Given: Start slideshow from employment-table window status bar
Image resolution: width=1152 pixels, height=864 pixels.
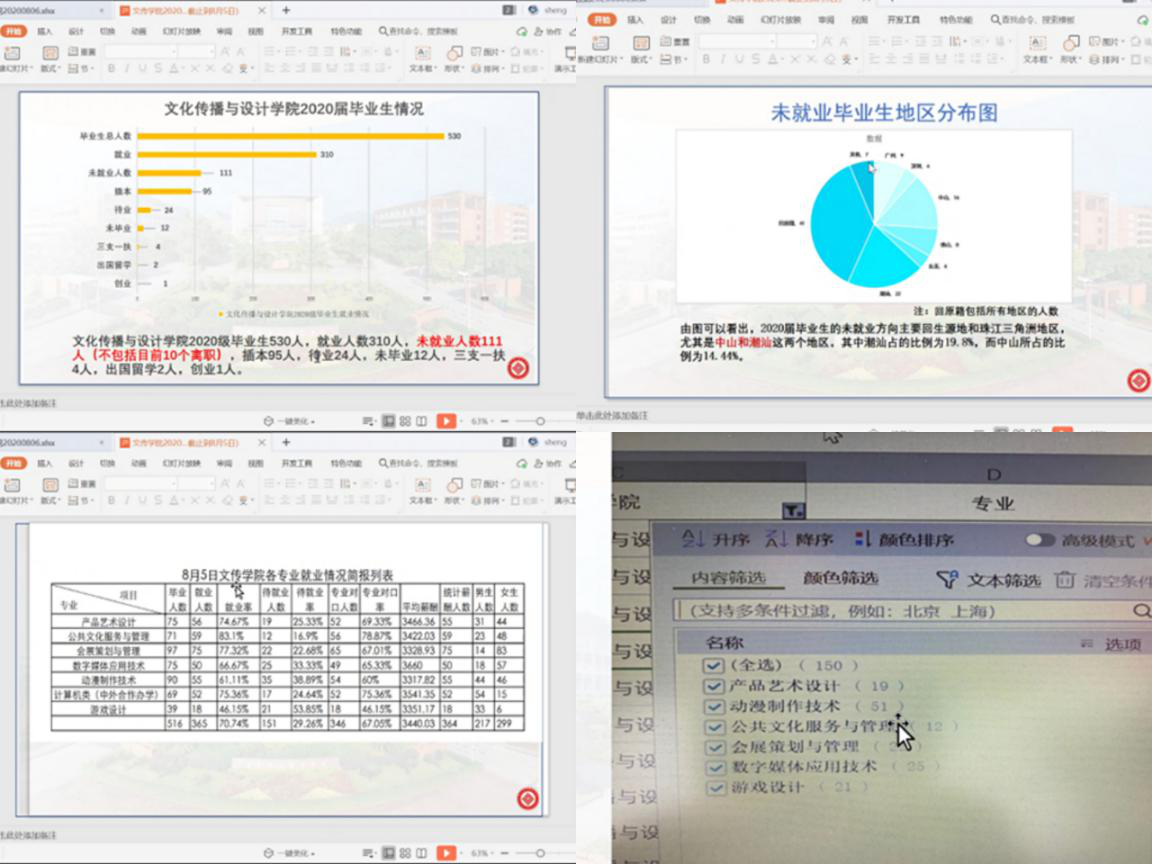Looking at the screenshot, I should (x=446, y=853).
